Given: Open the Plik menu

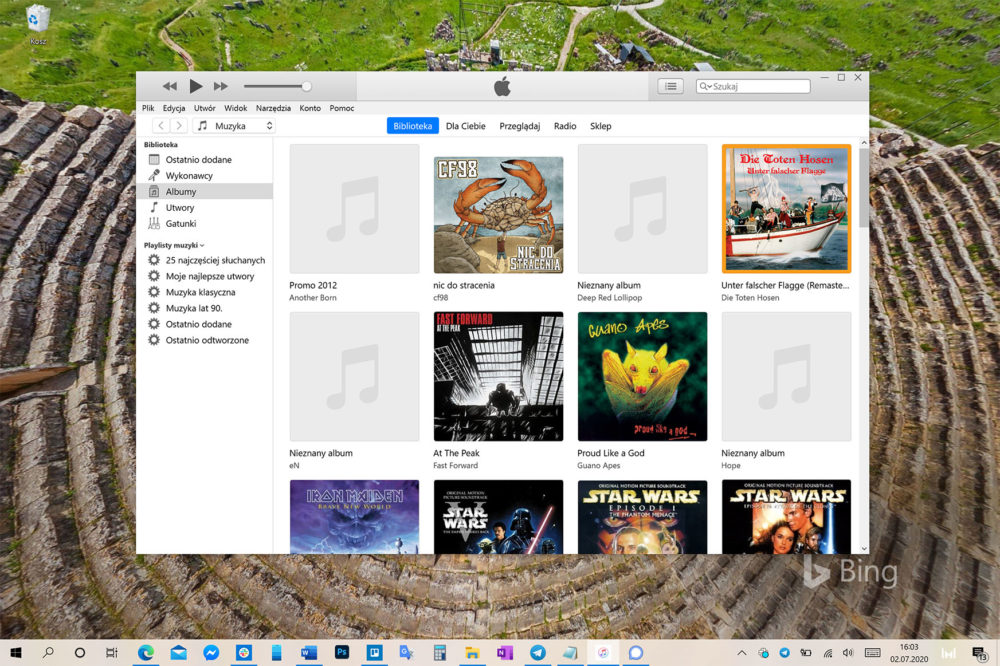Looking at the screenshot, I should (x=148, y=108).
